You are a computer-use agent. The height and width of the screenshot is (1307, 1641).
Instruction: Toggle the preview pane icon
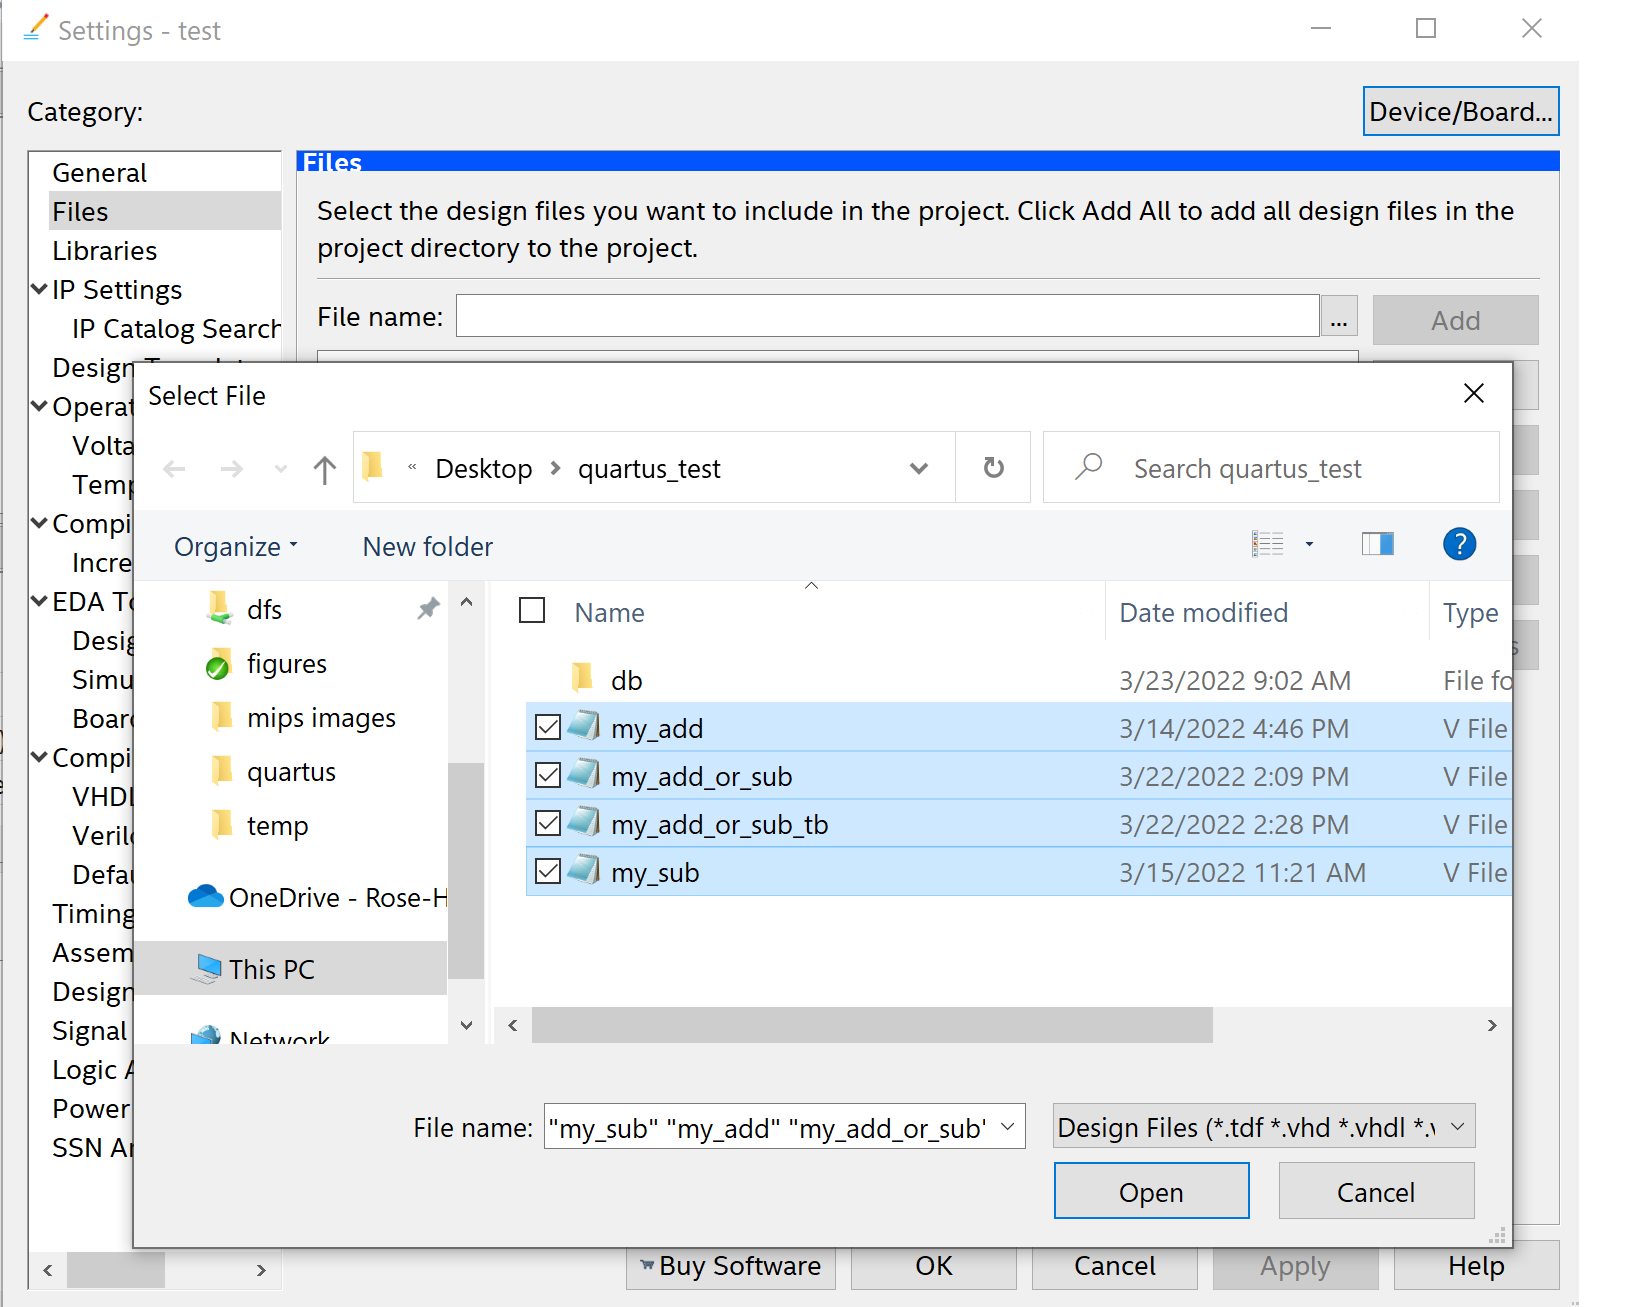coord(1377,545)
